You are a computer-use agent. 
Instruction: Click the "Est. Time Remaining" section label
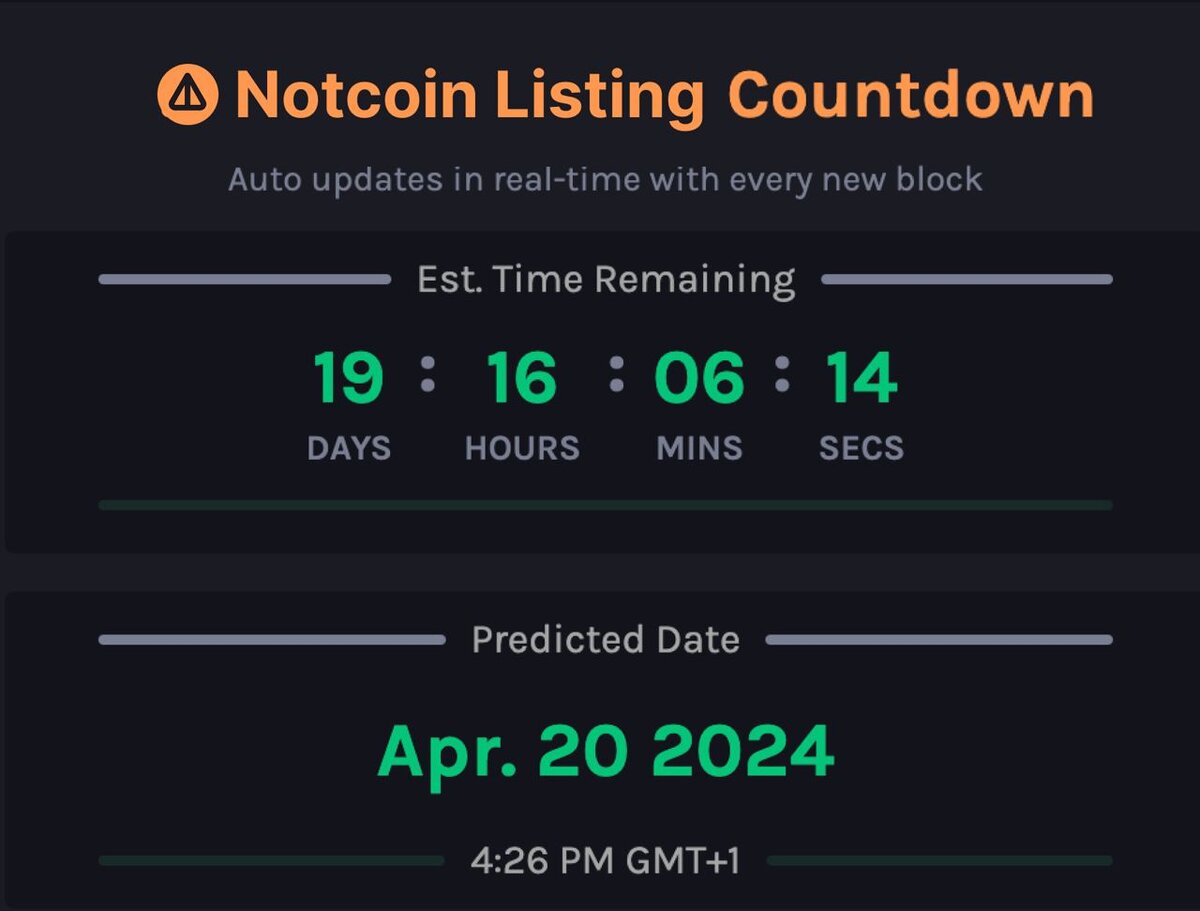[x=606, y=280]
